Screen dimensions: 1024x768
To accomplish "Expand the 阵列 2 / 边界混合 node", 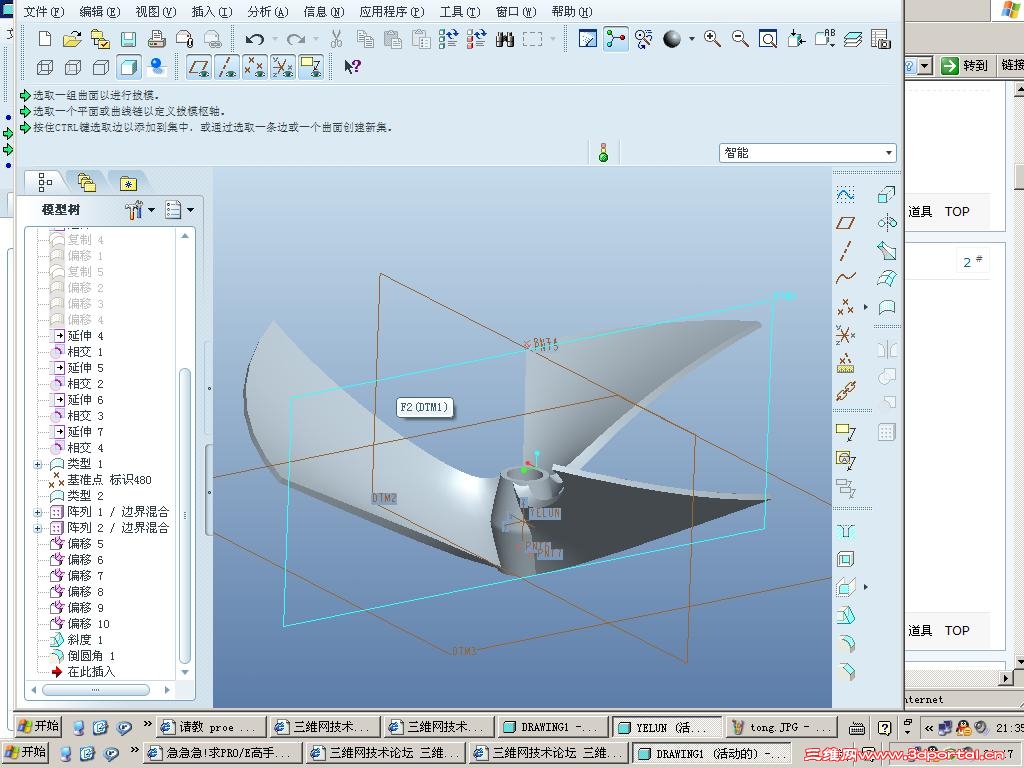I will coord(38,528).
